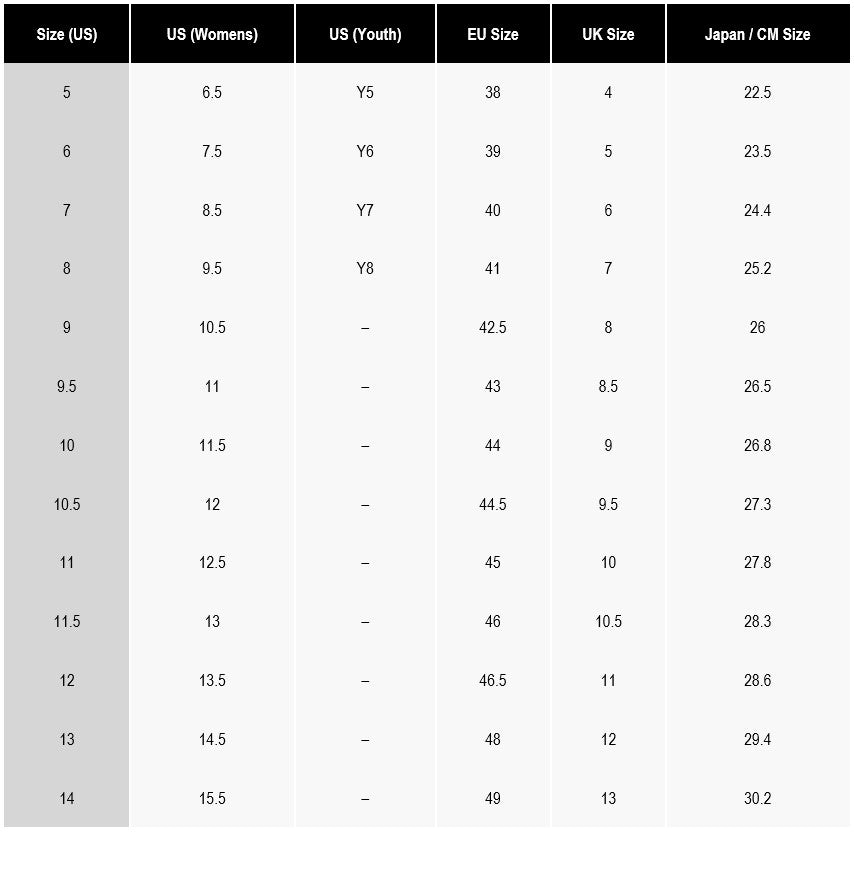Click the Japan / CM Size header
The width and height of the screenshot is (854, 876).
tap(757, 34)
